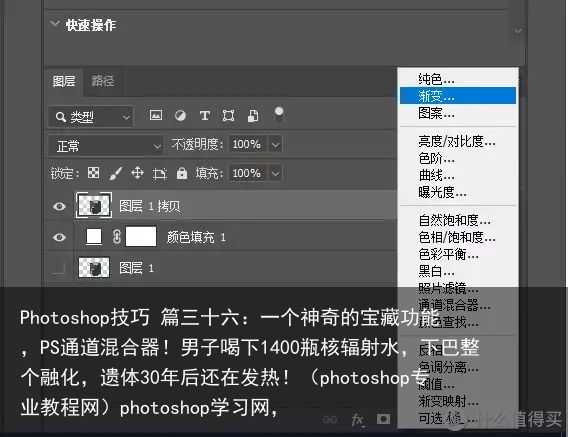
Task: Lock artboard nesting icon
Action: (159, 174)
